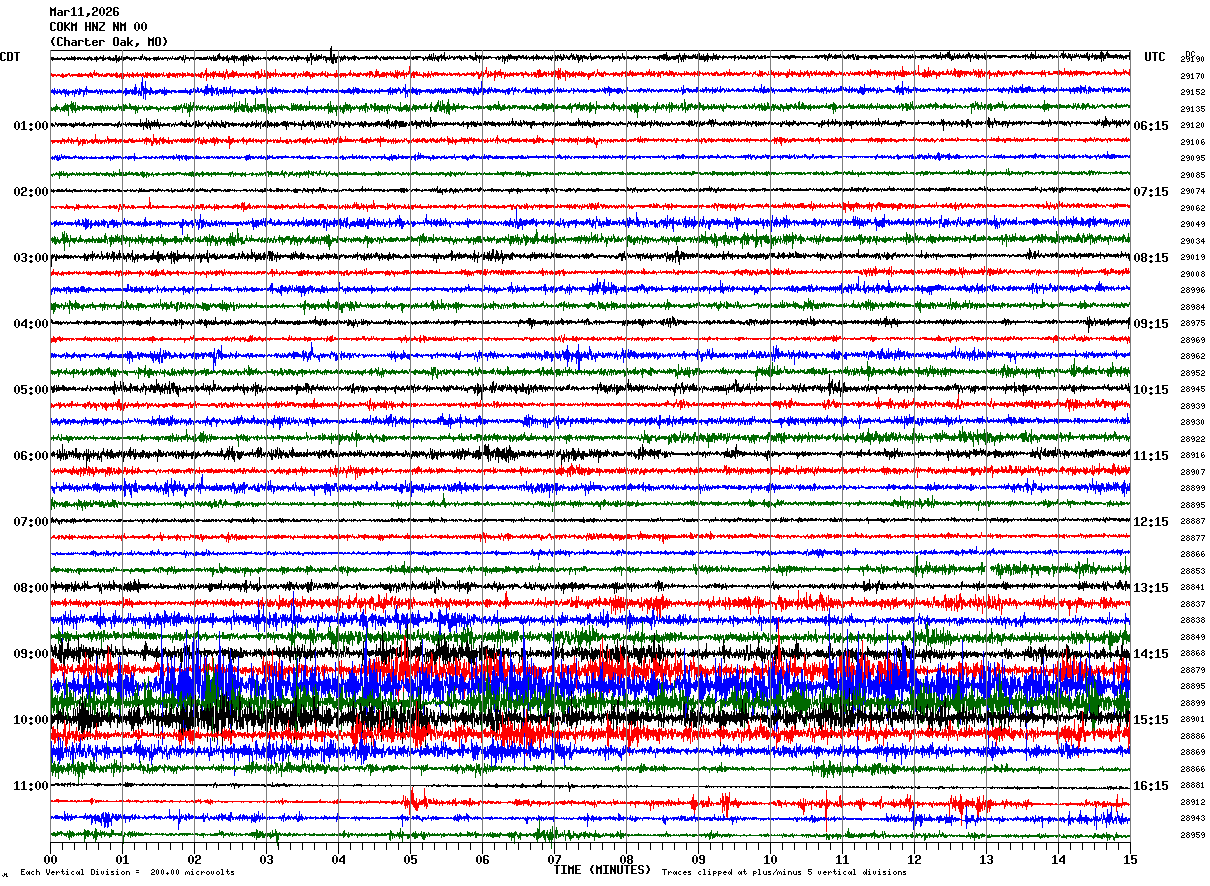This screenshot has height=886, width=1210.
Task: Click the DC offset value '28881'
Action: [1193, 785]
